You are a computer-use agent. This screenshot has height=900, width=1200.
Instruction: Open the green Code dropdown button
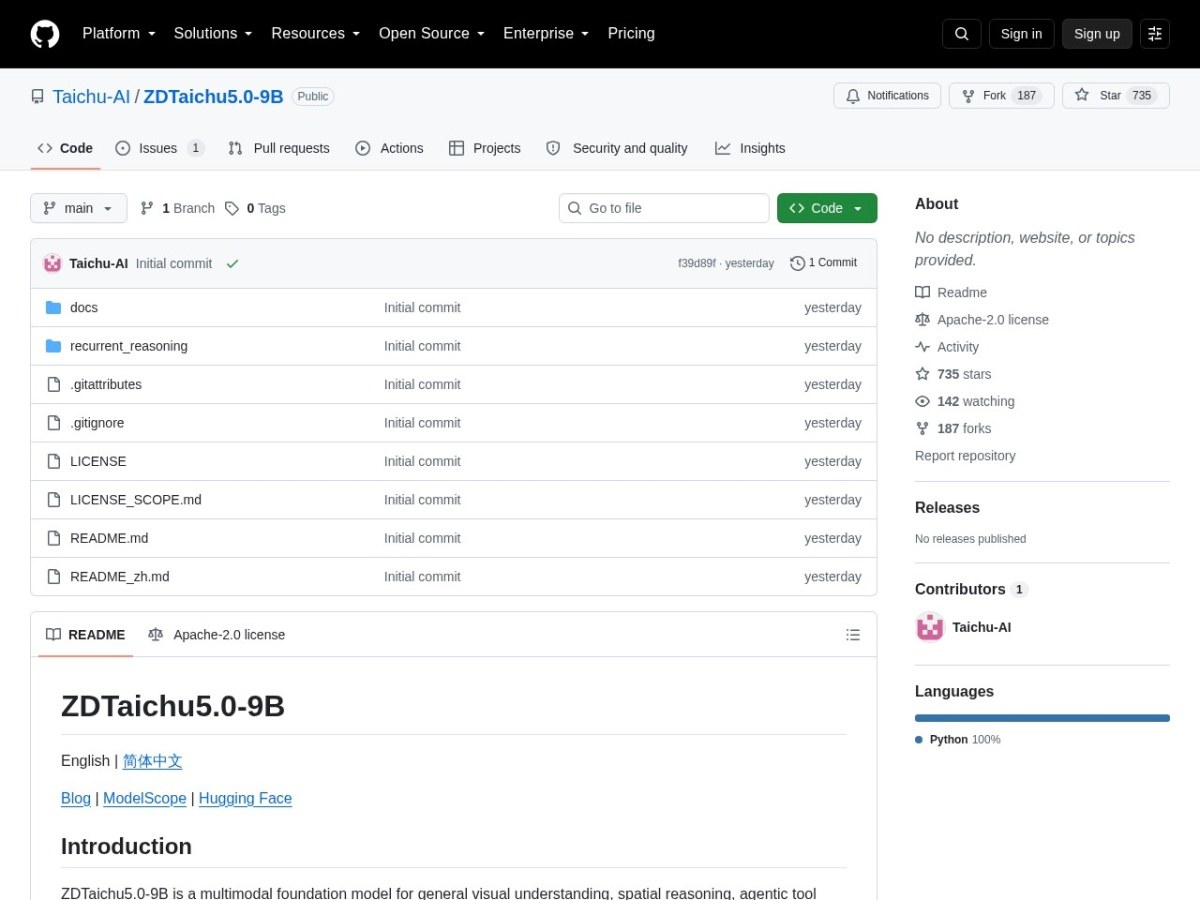coord(827,208)
